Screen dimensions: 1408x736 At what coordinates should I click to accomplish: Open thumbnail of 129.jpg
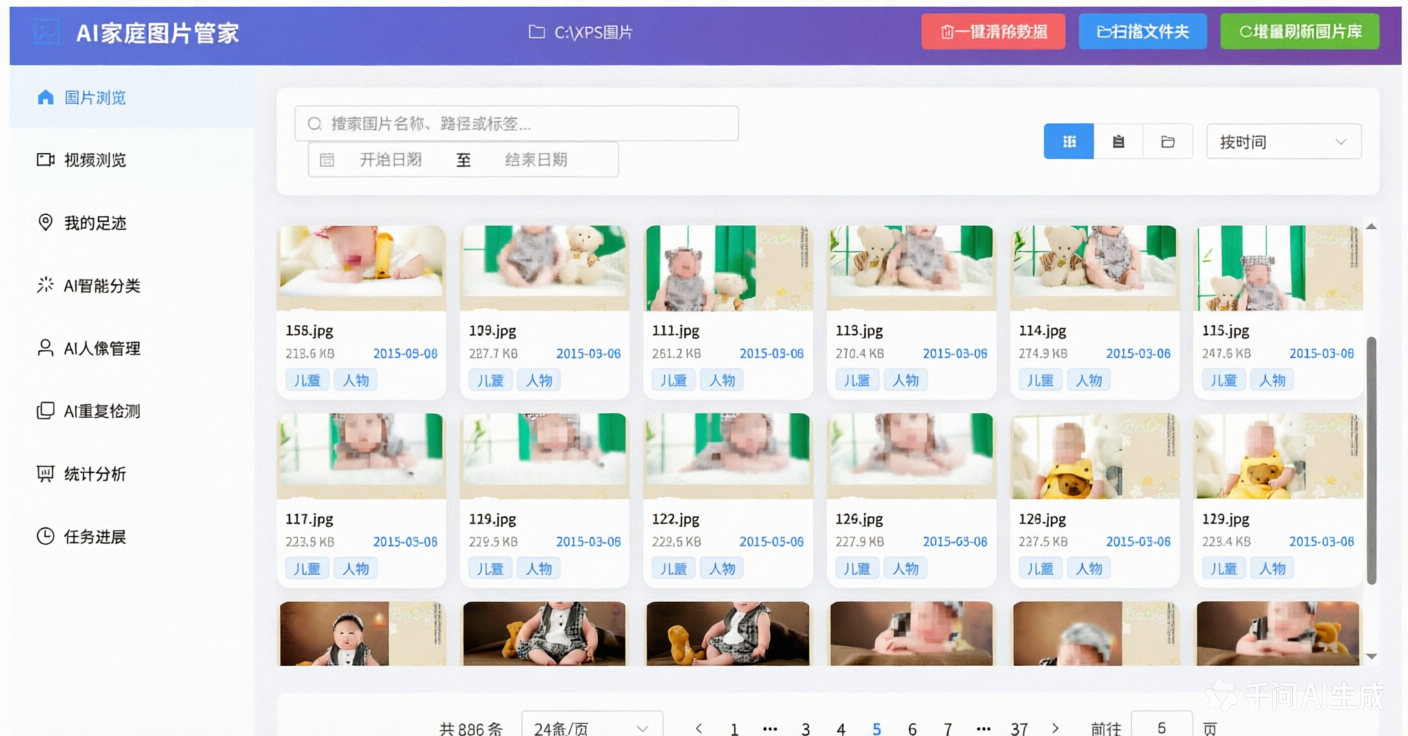coord(1279,456)
